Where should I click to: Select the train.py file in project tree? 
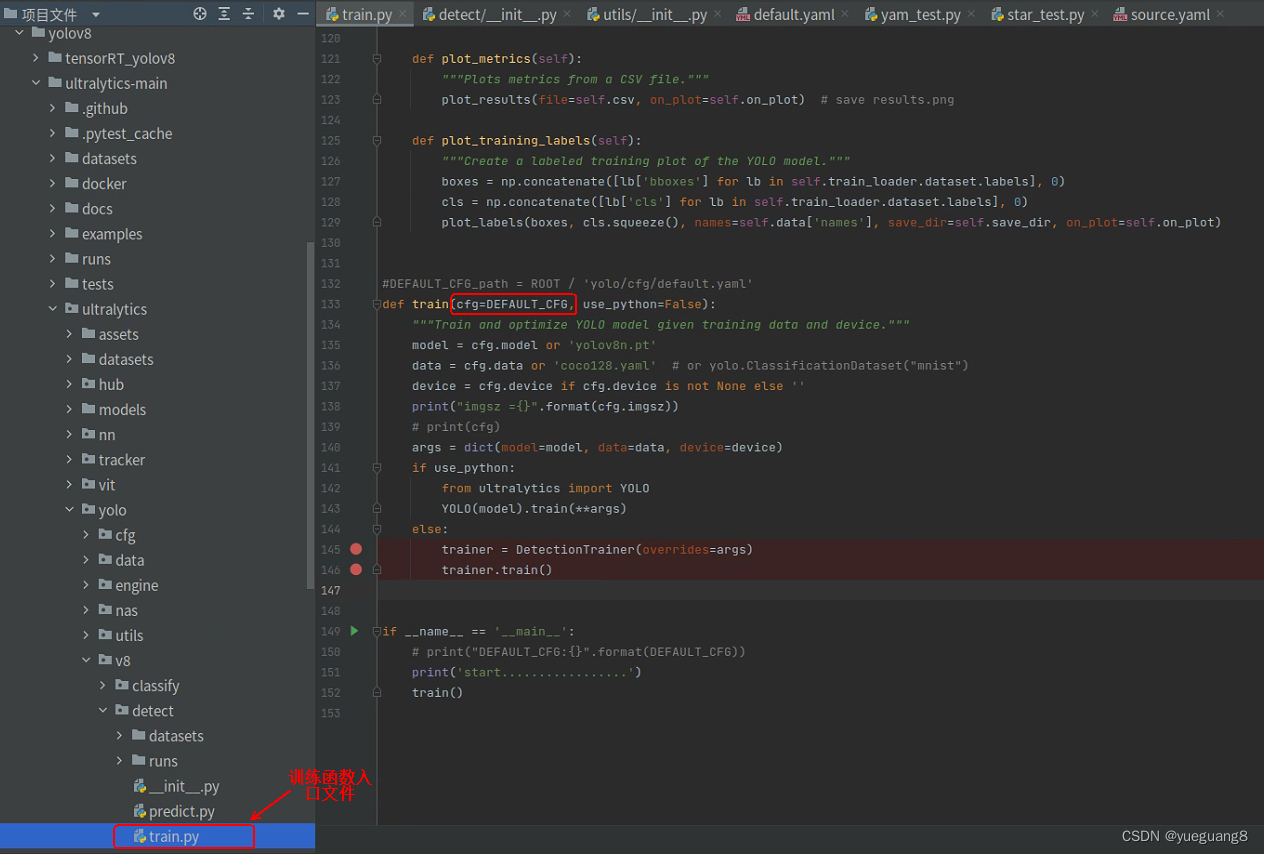tap(157, 836)
